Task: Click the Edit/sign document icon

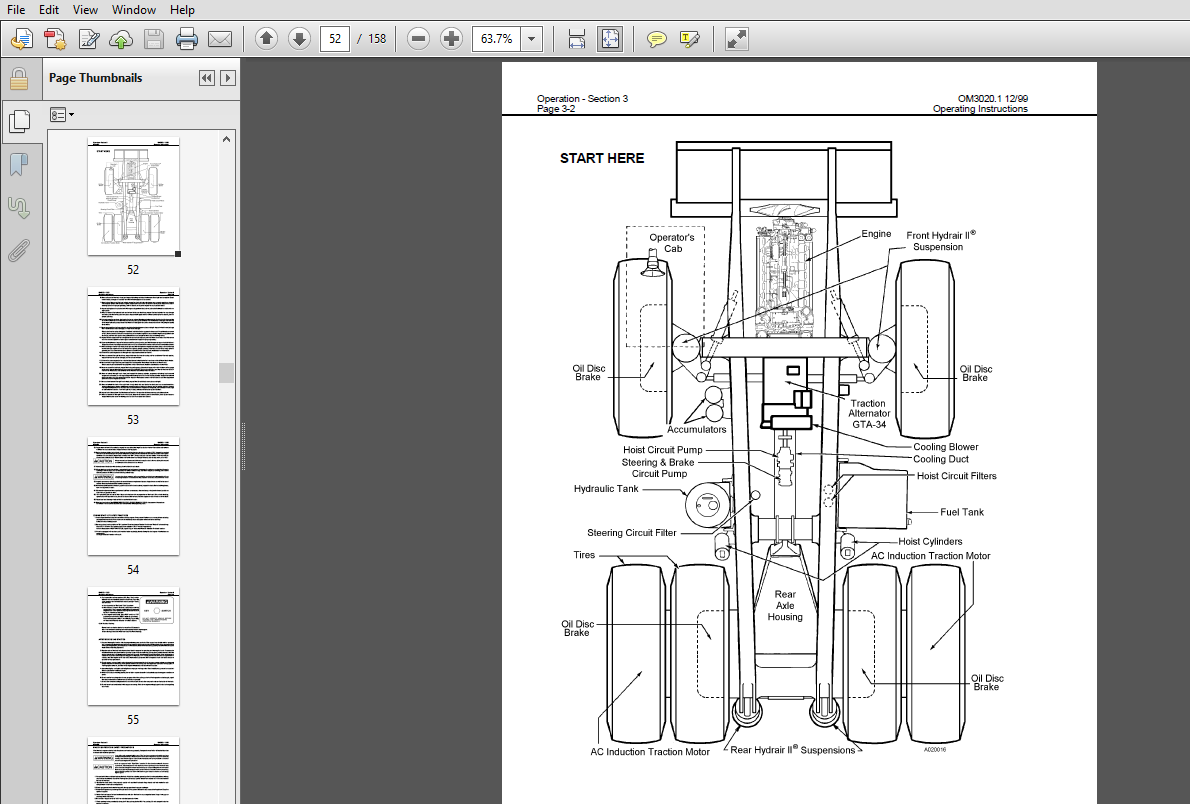Action: click(x=88, y=39)
